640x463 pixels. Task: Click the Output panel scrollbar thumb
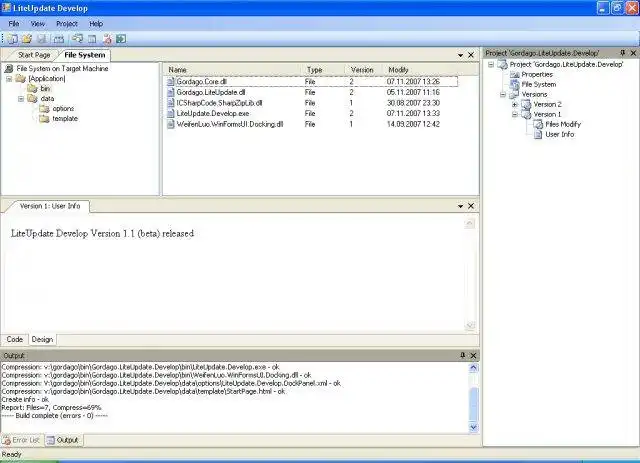pyautogui.click(x=473, y=404)
